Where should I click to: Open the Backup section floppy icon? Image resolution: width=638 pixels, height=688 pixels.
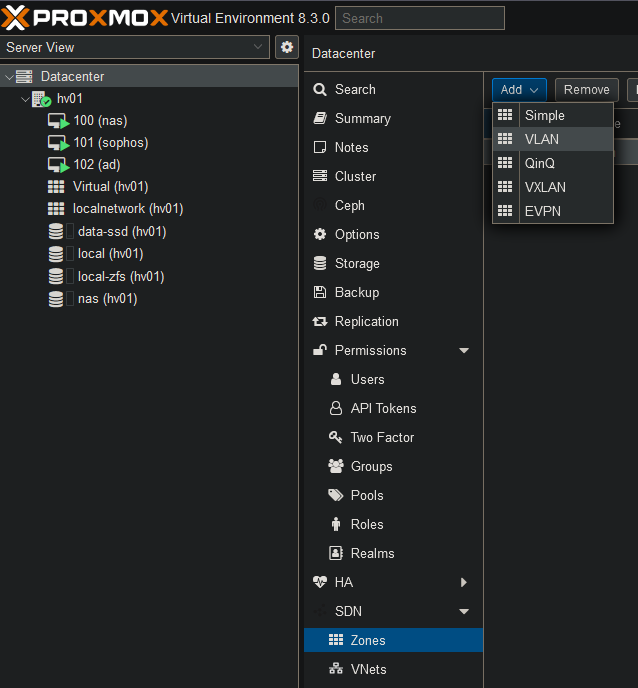pos(320,292)
